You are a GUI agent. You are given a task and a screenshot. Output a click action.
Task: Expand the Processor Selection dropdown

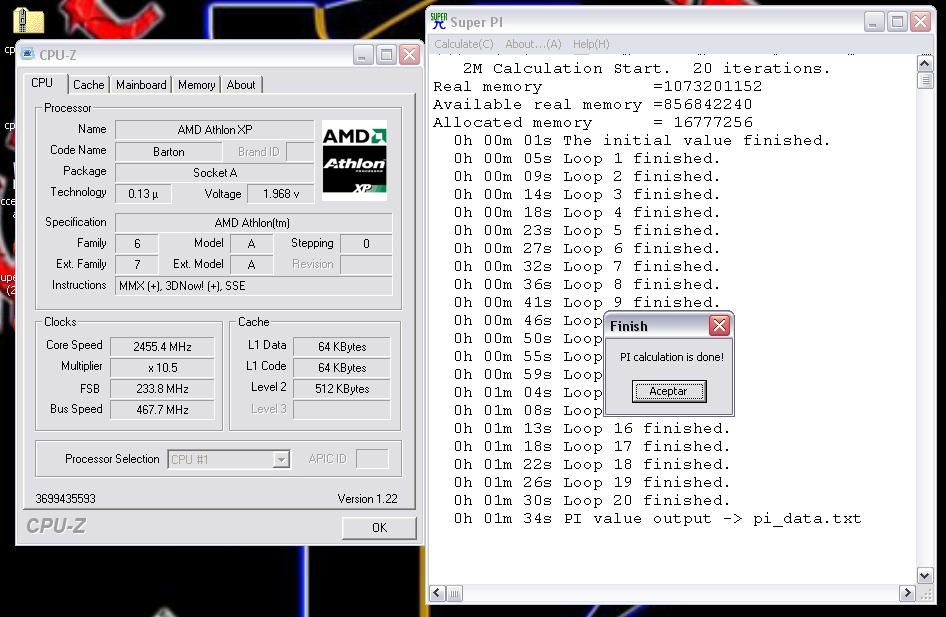281,460
